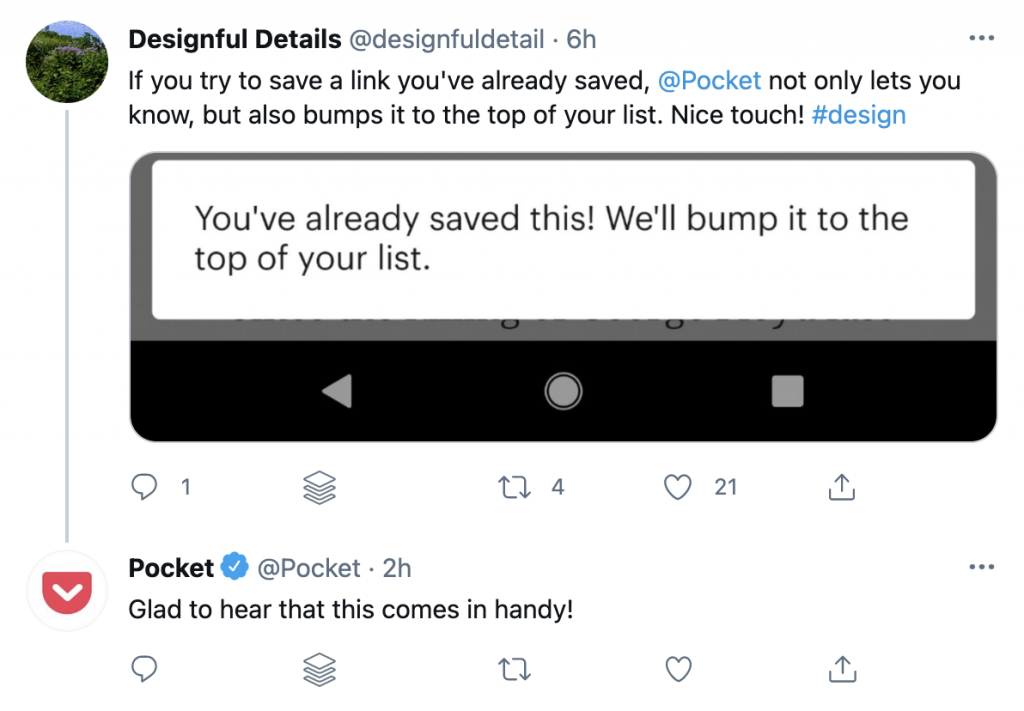Click Pocket's red logo avatar
Screen dimensions: 1024x711
(67, 591)
